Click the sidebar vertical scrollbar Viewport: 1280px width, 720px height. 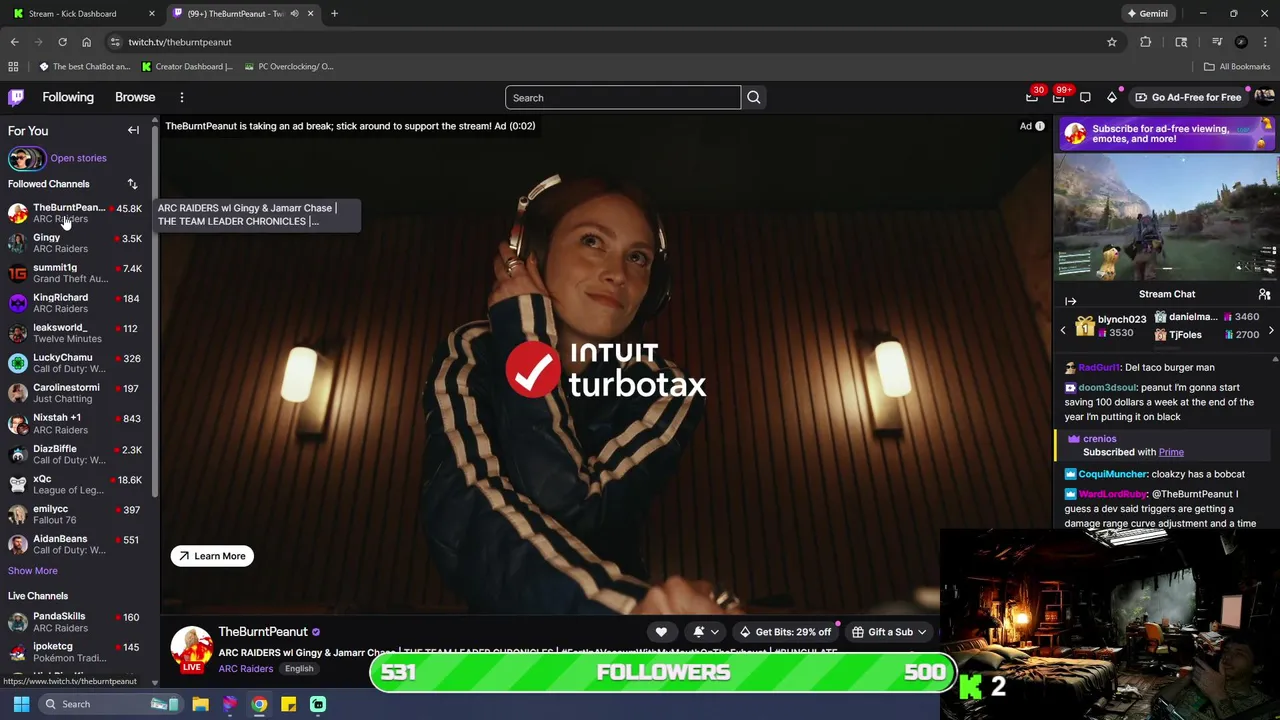(154, 310)
